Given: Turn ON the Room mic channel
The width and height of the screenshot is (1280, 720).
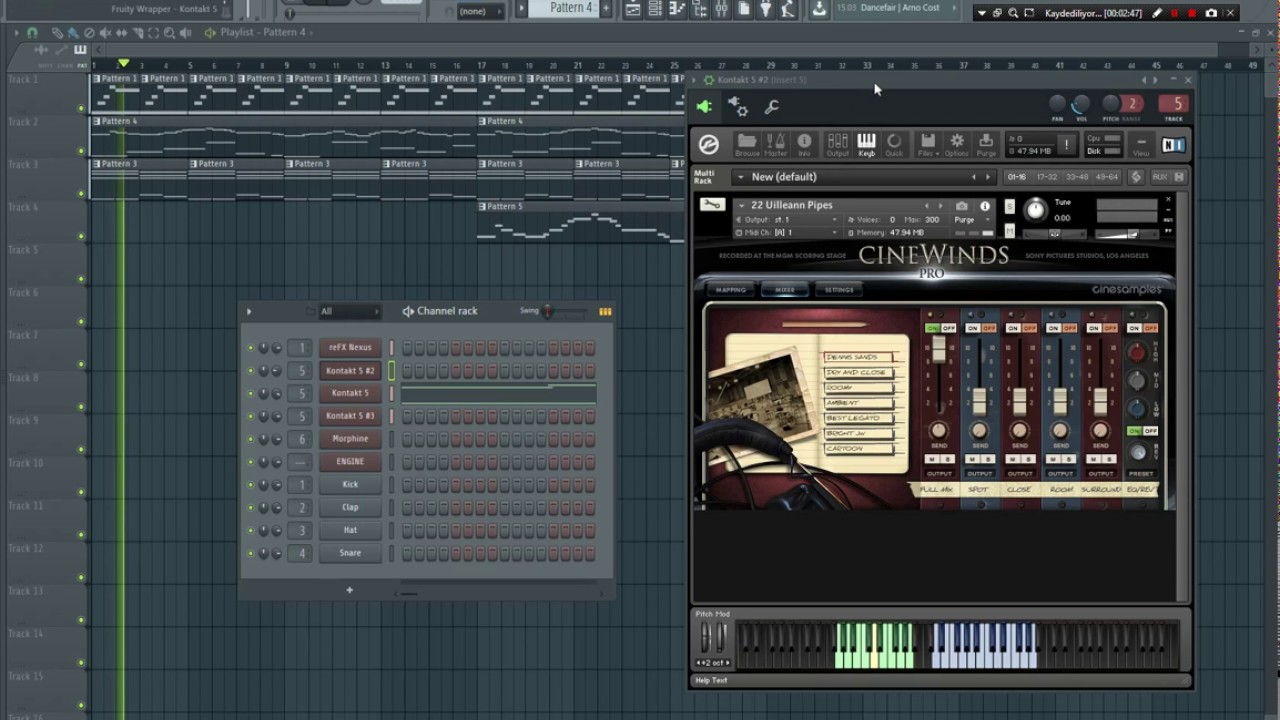Looking at the screenshot, I should click(1052, 328).
